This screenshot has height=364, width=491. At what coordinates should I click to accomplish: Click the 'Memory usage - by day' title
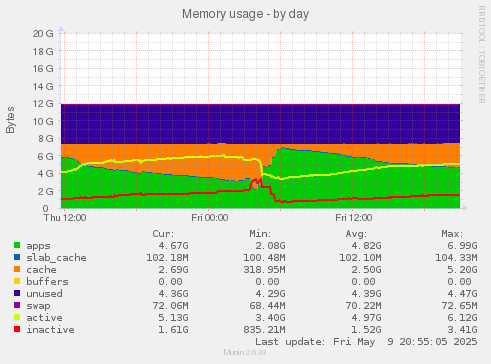(x=245, y=14)
